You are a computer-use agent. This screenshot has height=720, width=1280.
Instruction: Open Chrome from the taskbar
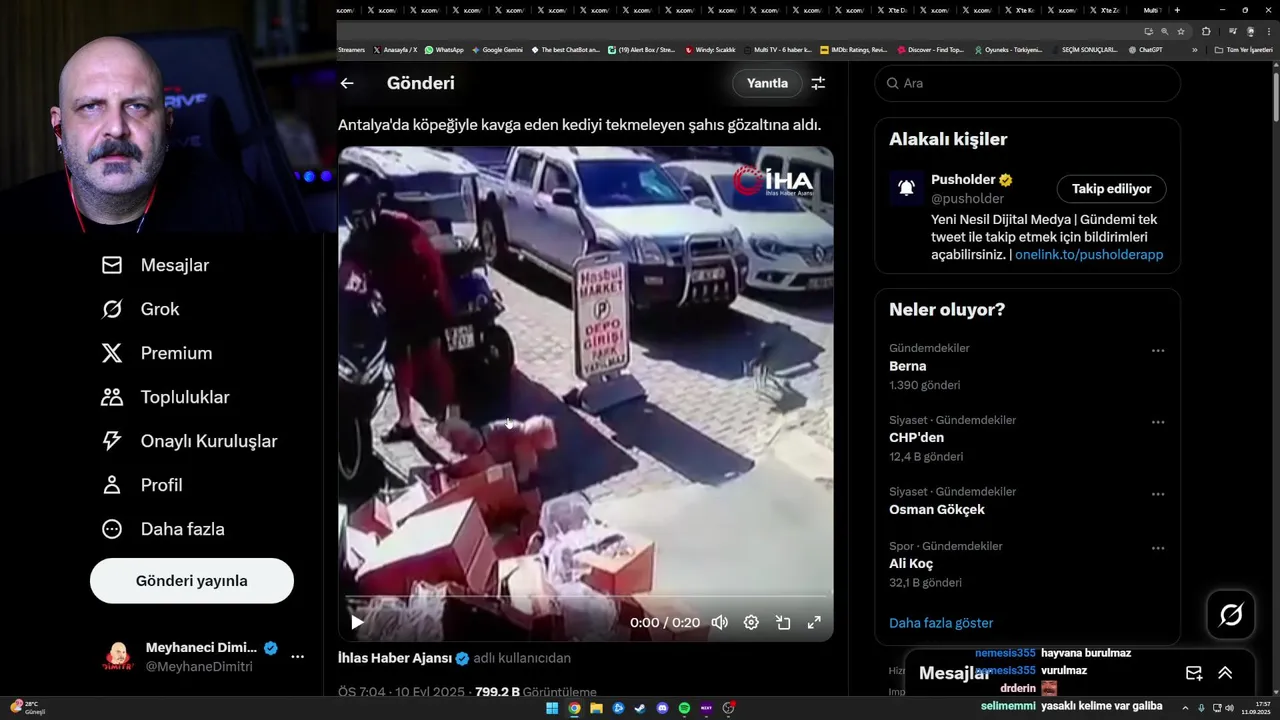574,708
